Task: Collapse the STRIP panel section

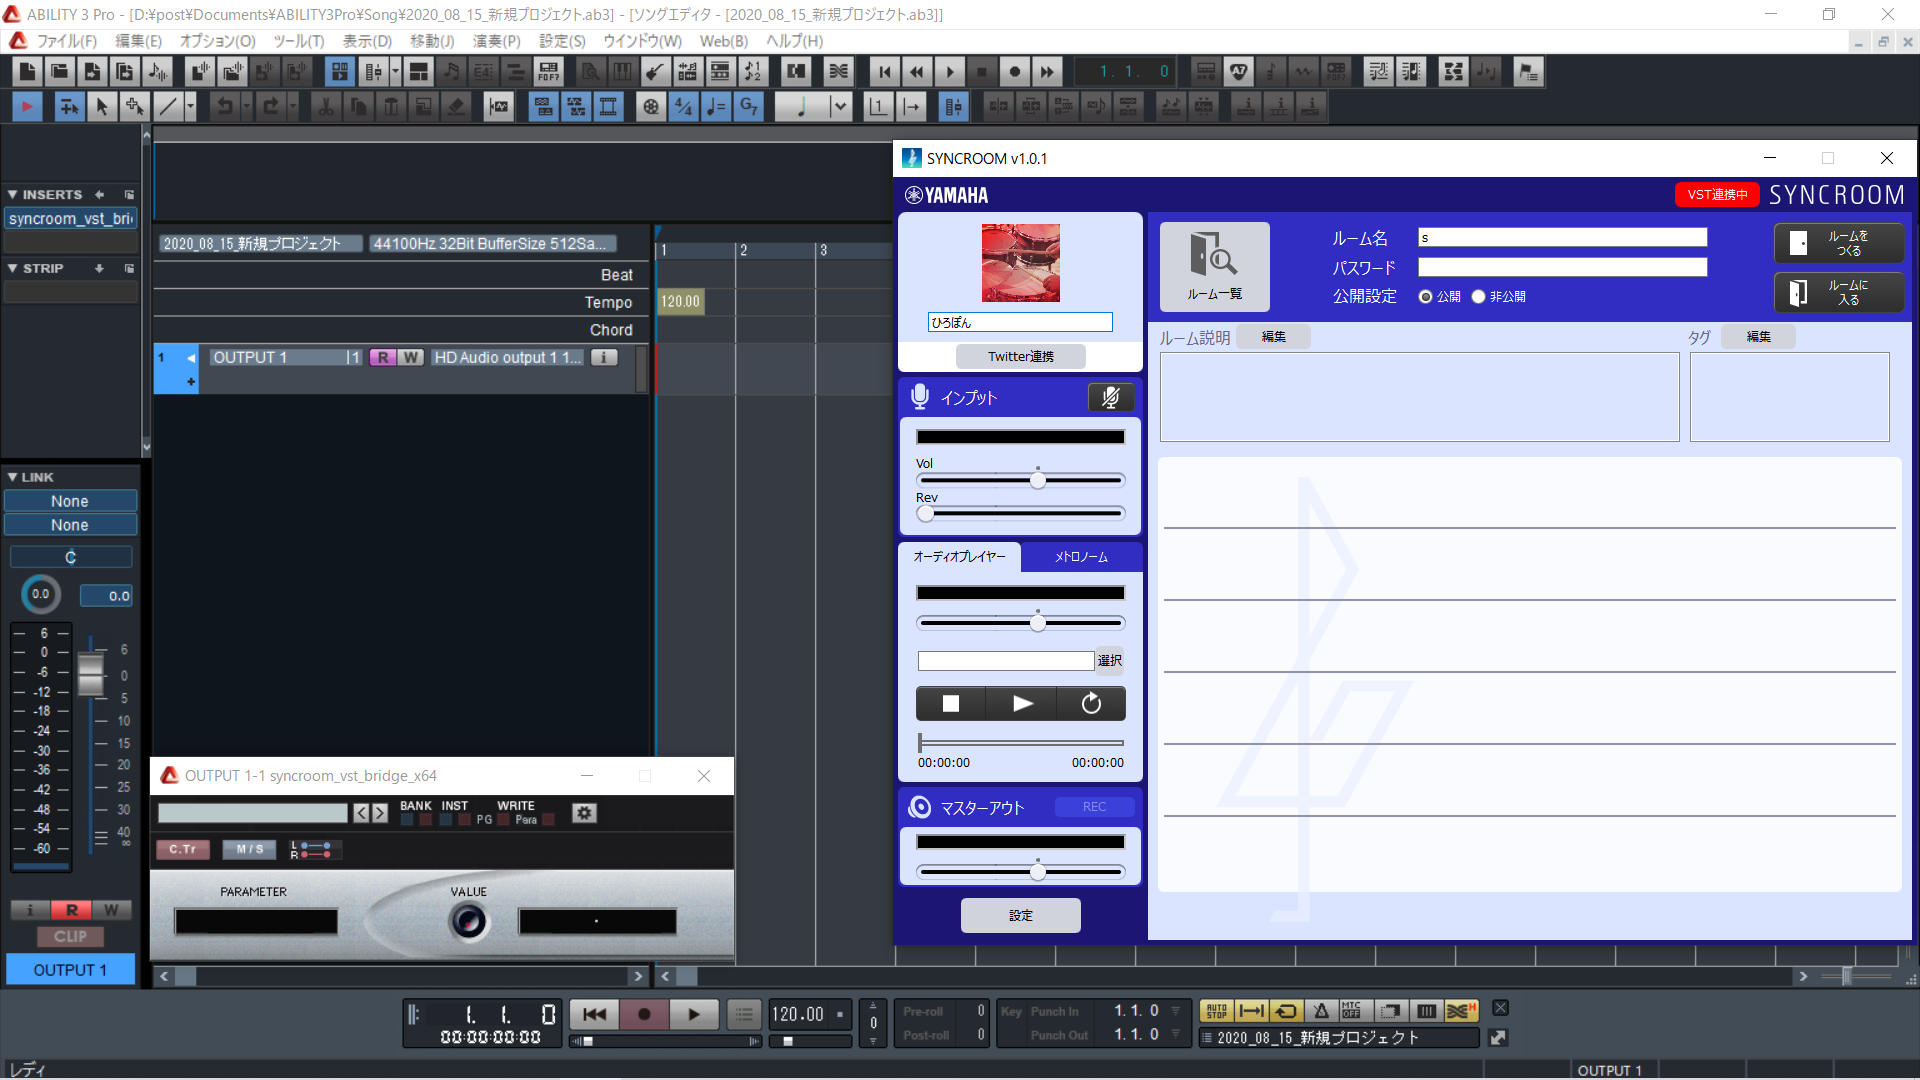Action: (12, 269)
